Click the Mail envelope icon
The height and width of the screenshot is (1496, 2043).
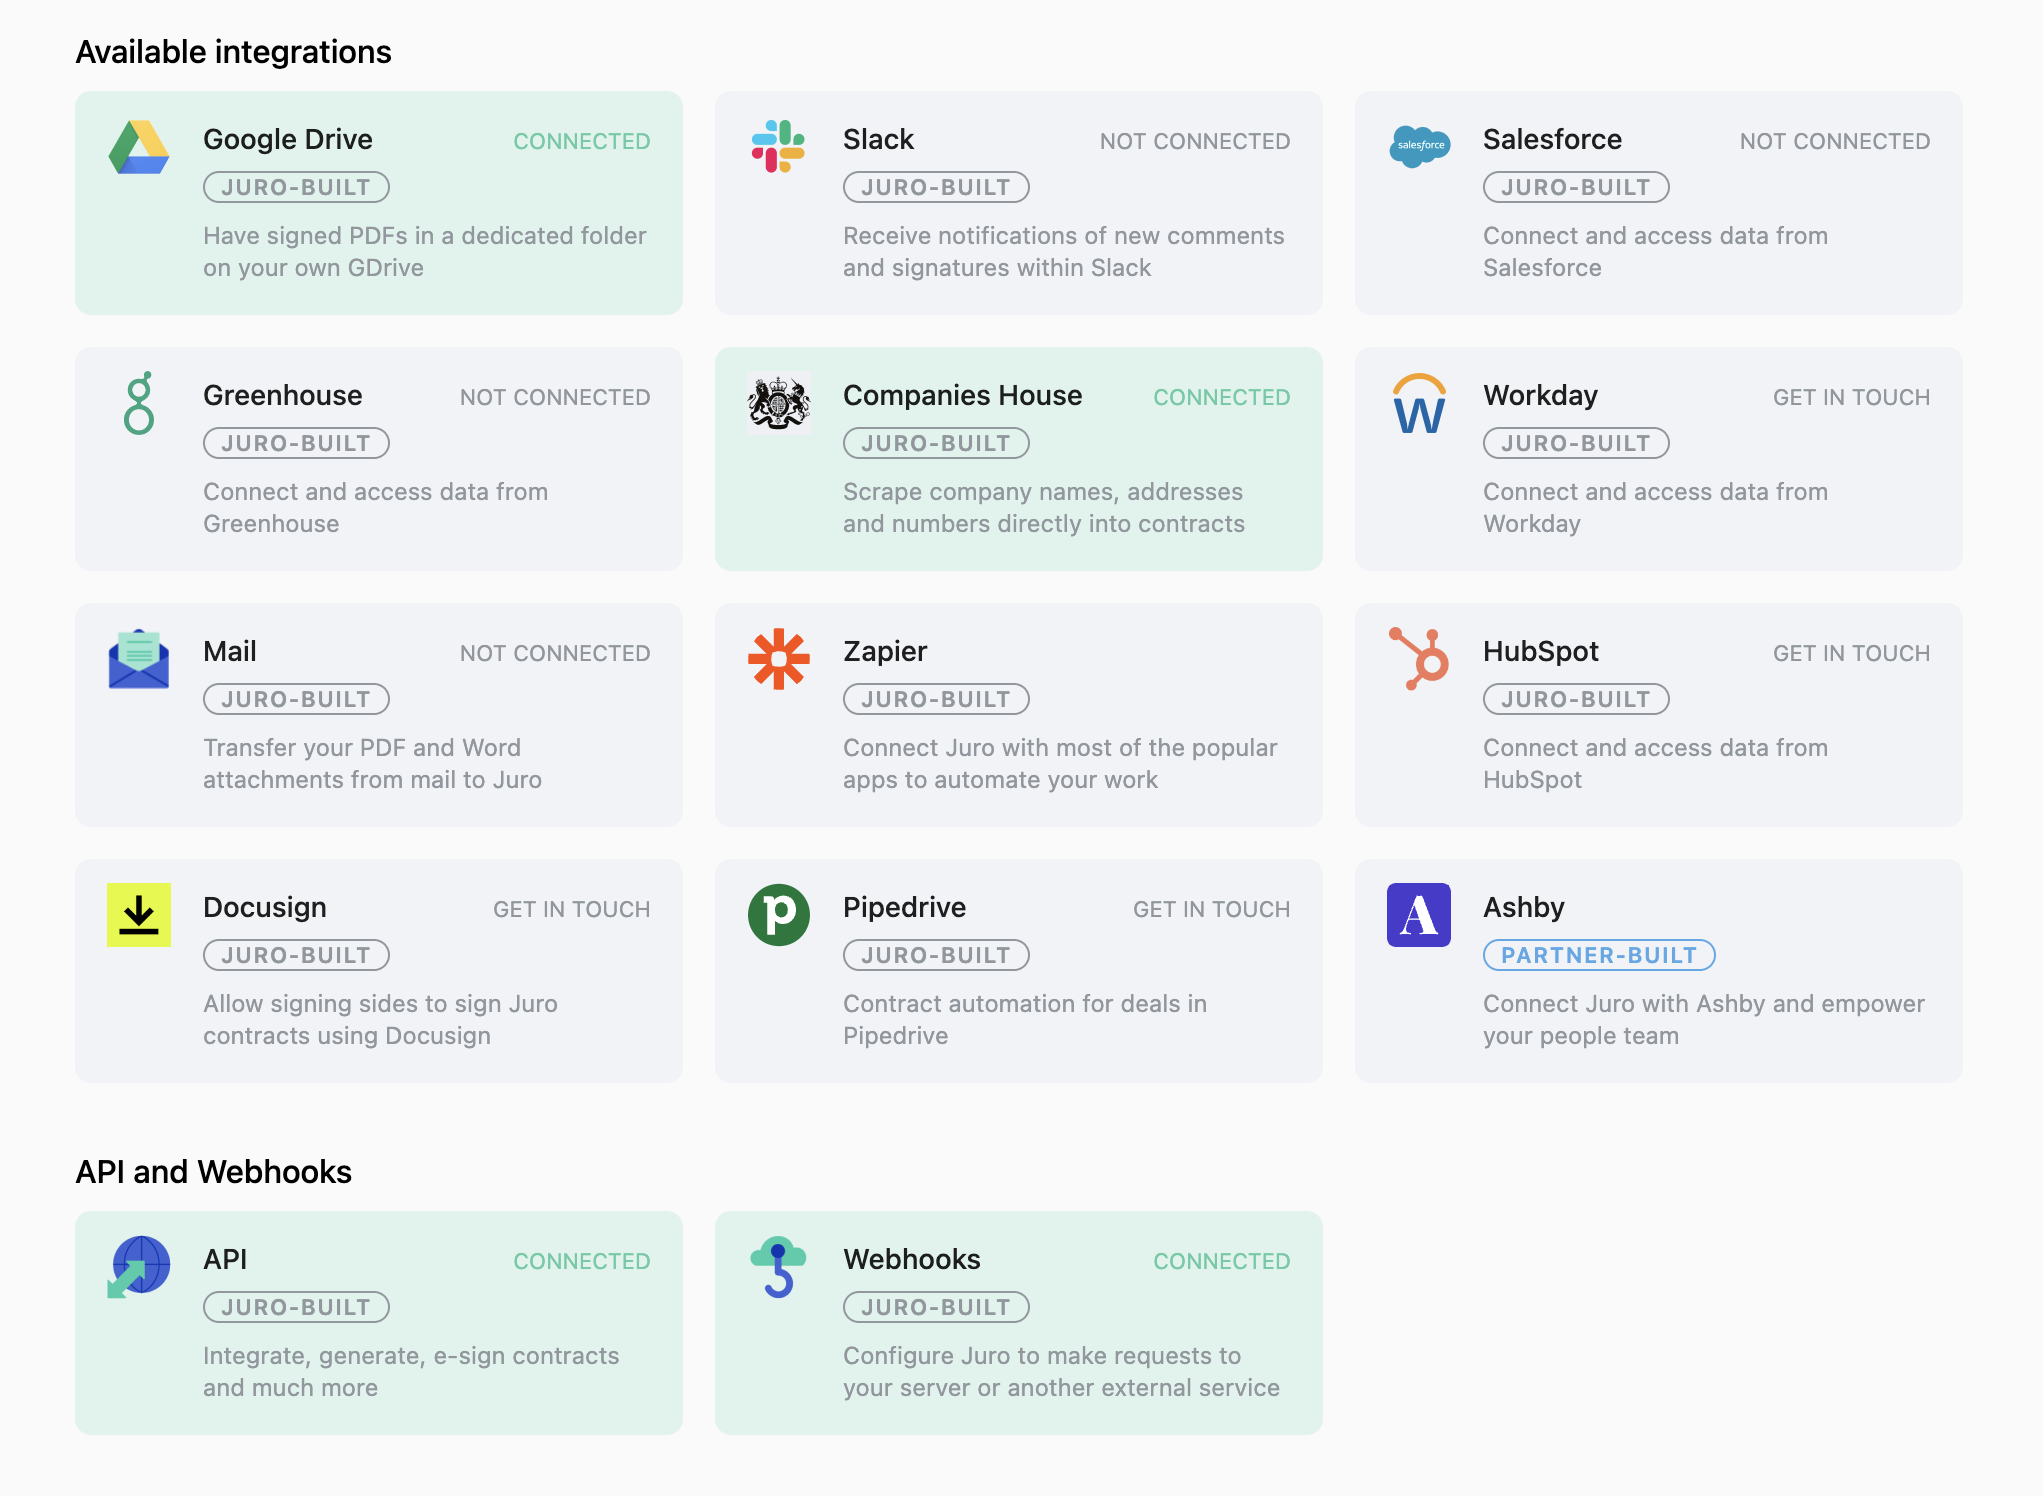coord(139,659)
